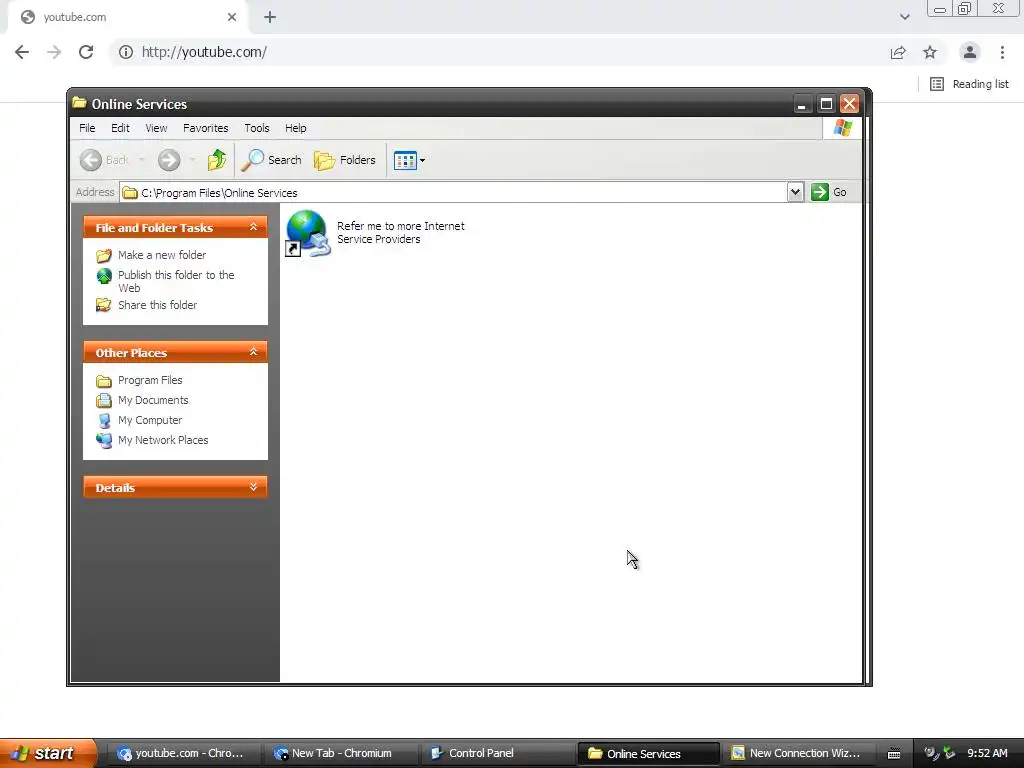Click the green Forward arrow in Explorer
The image size is (1024, 768).
pos(169,160)
